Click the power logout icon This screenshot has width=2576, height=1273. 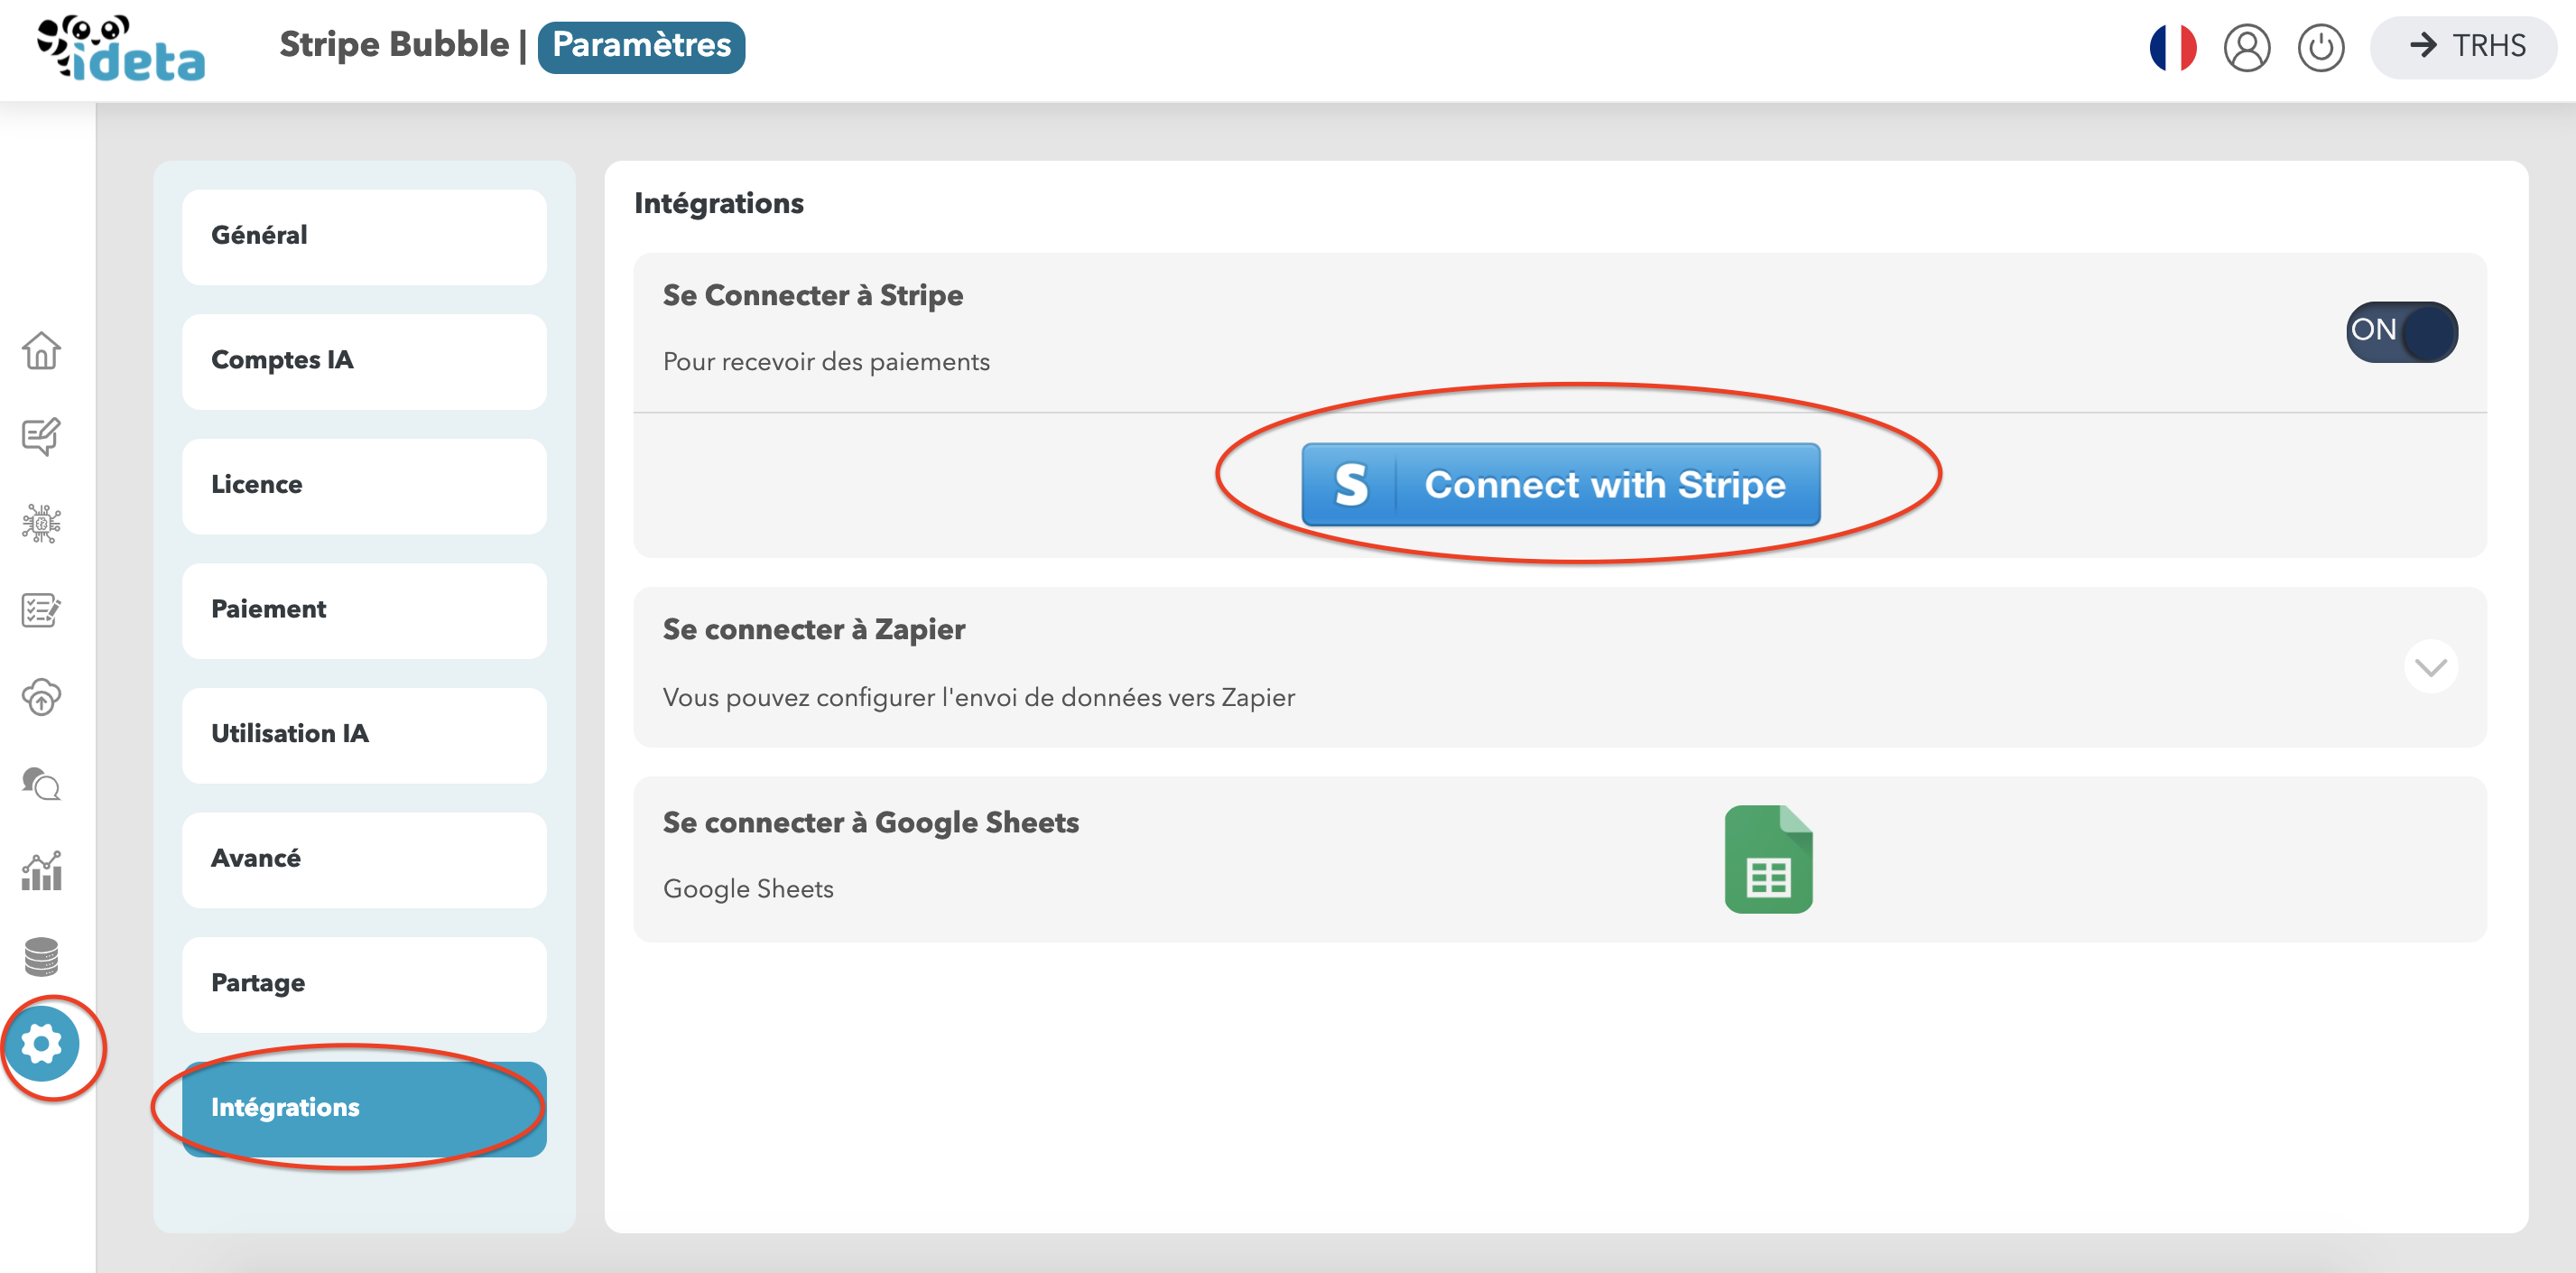2321,47
